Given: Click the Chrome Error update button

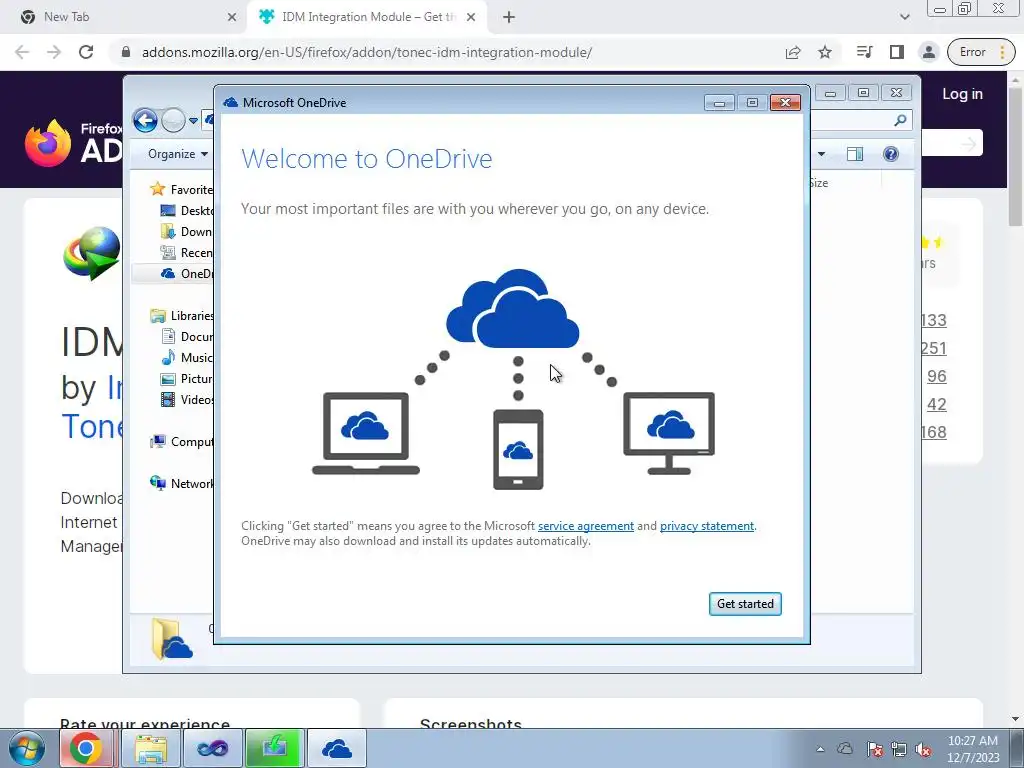Looking at the screenshot, I should [x=981, y=52].
